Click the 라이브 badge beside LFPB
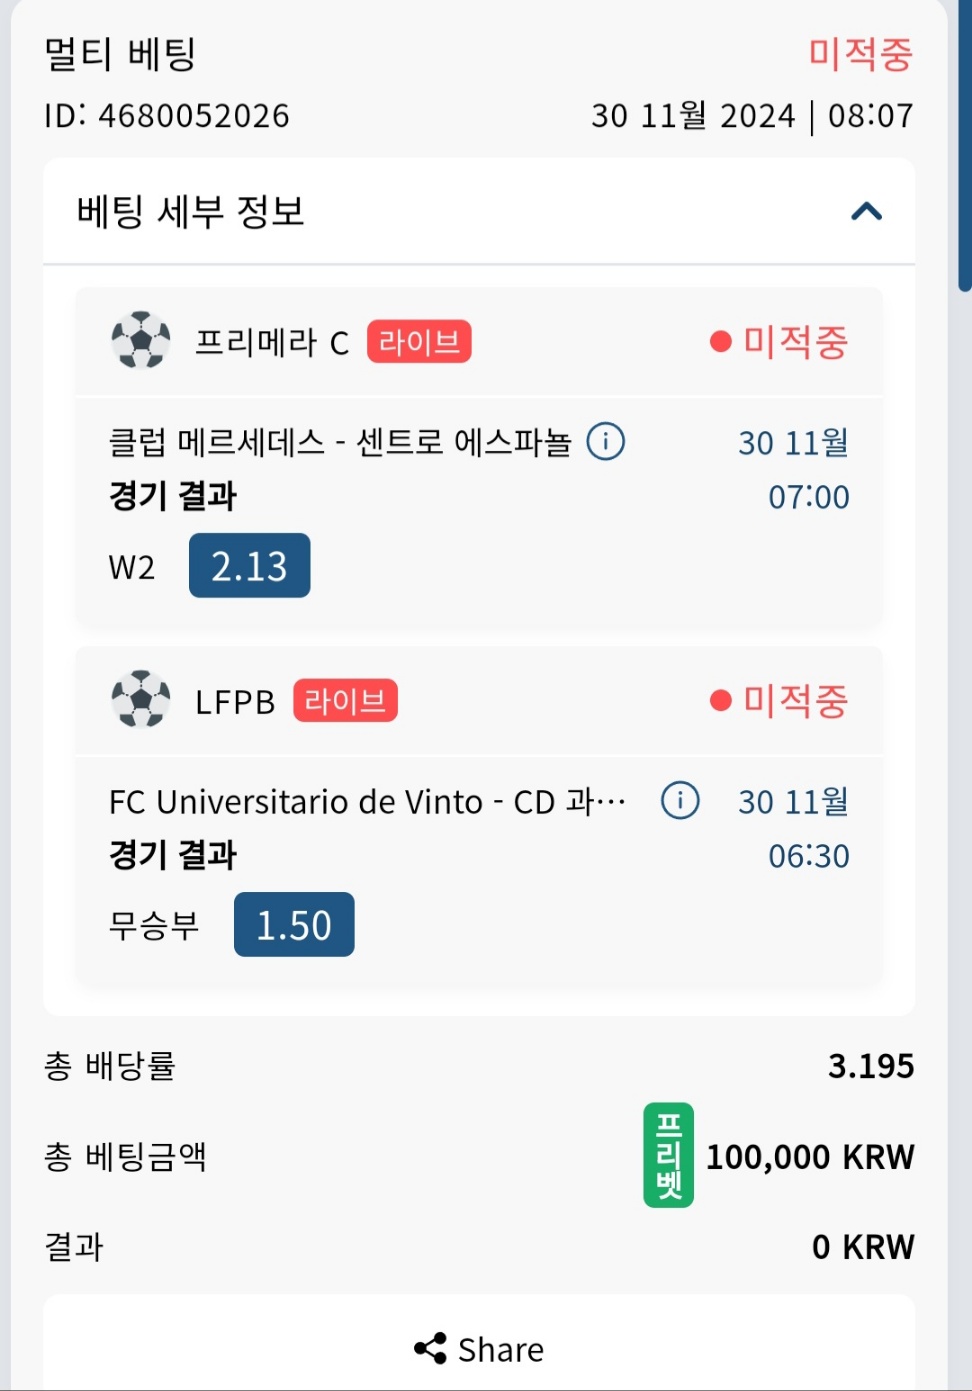Screen dimensions: 972x1391 click(345, 700)
